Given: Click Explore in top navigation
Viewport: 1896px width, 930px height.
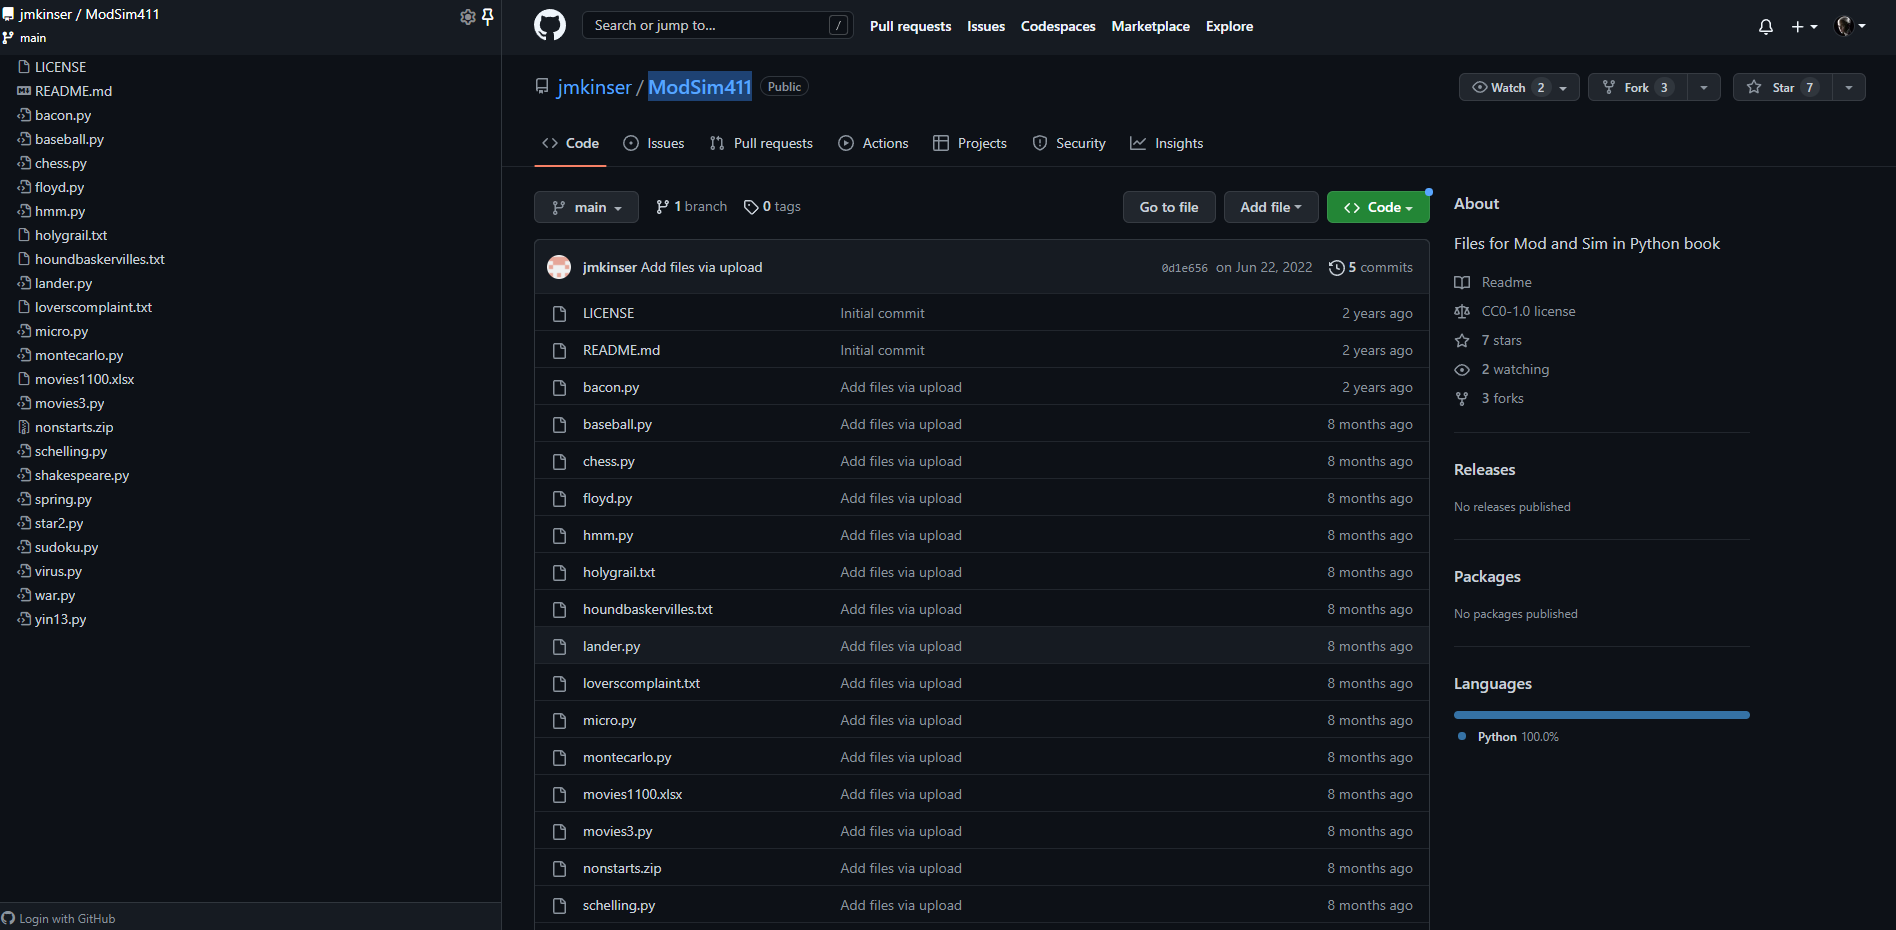Looking at the screenshot, I should [1229, 26].
